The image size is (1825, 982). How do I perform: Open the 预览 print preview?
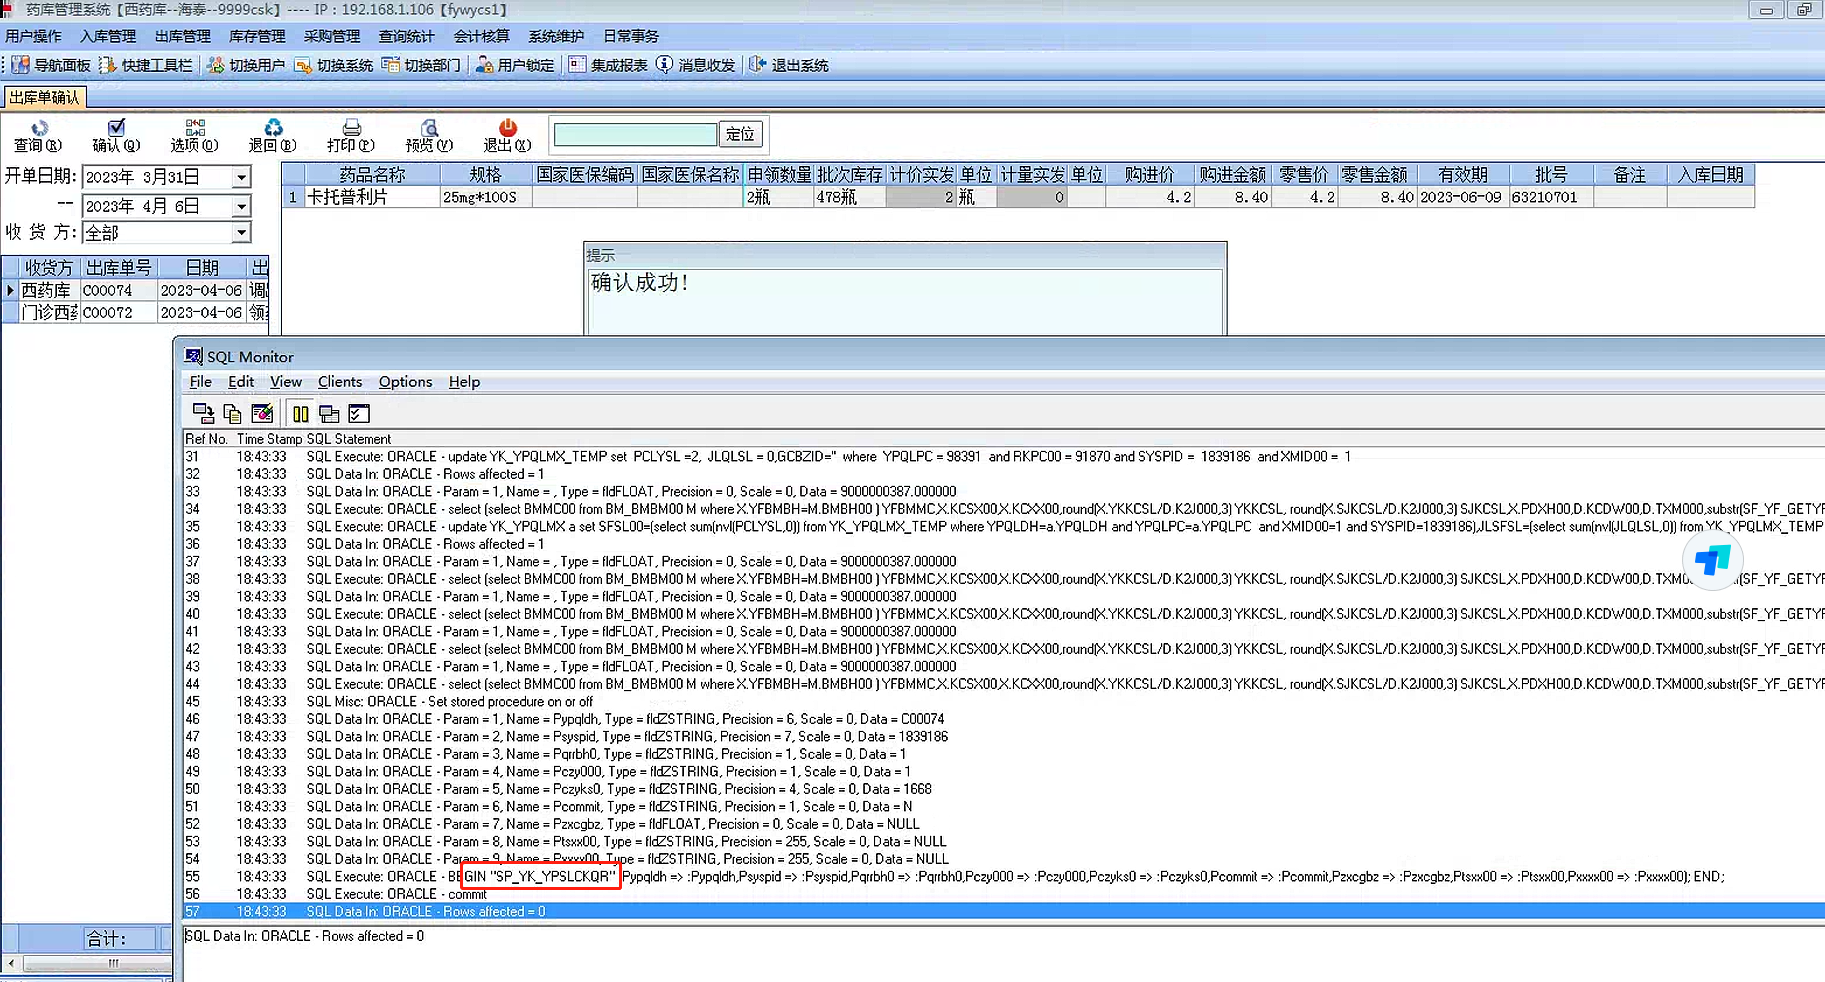pos(429,136)
